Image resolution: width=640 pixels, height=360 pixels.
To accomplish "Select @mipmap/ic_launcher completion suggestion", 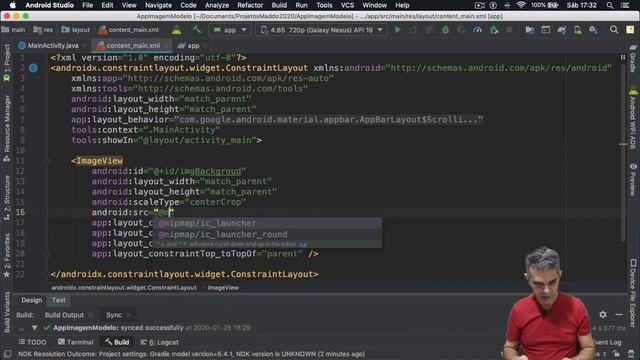I will [267, 223].
